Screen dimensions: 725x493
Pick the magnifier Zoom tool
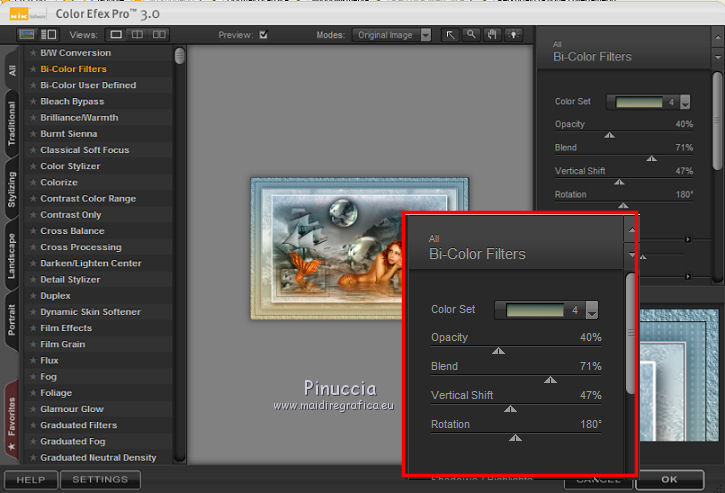tap(471, 35)
